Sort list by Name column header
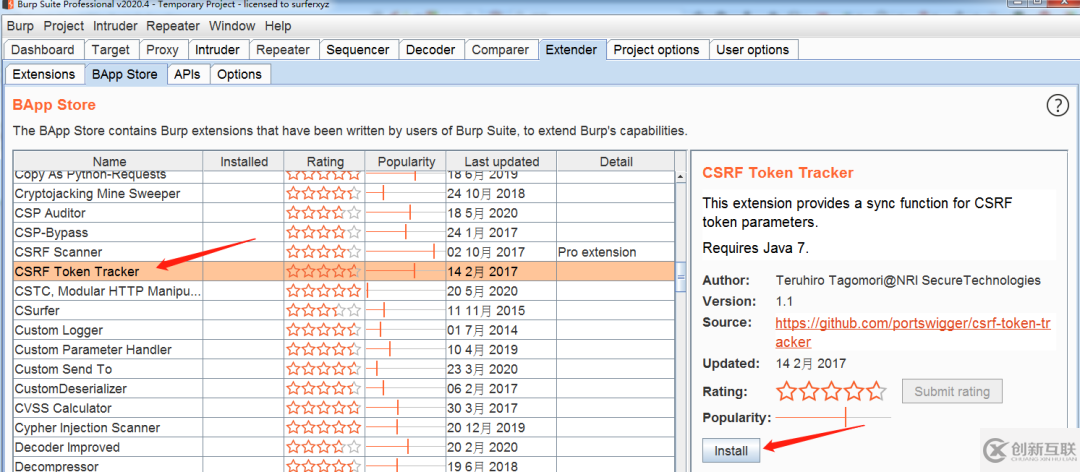 click(109, 161)
